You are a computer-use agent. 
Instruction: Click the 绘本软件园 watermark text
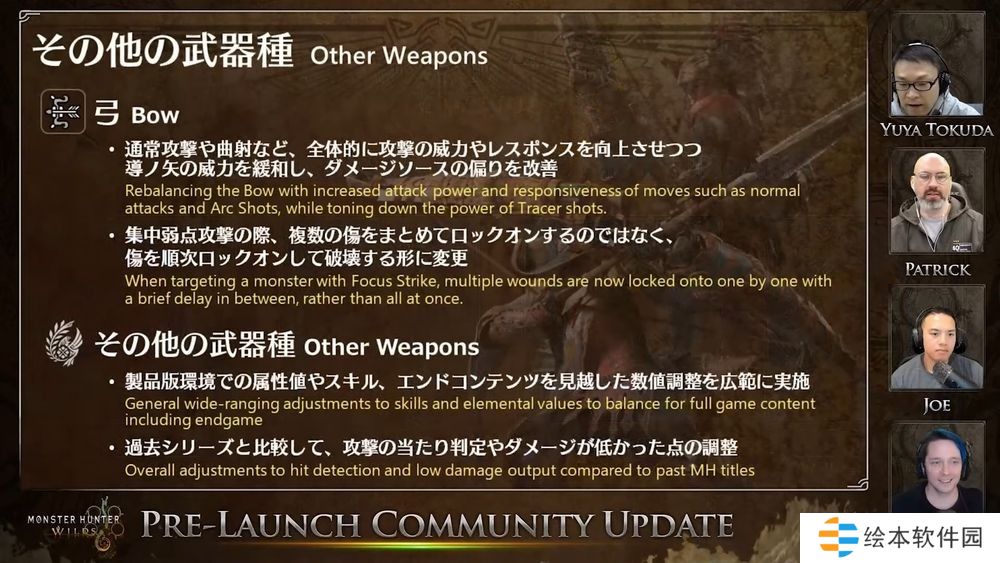[x=923, y=537]
